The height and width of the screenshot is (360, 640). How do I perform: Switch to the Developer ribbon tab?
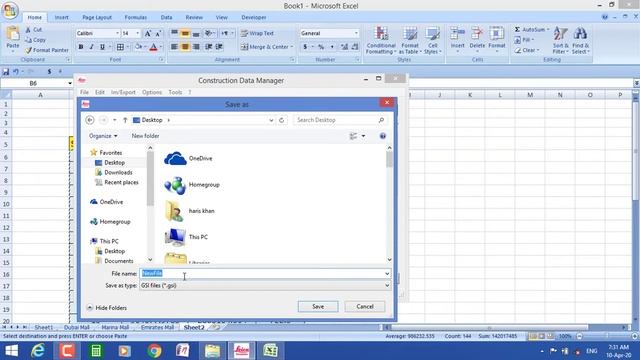(253, 18)
